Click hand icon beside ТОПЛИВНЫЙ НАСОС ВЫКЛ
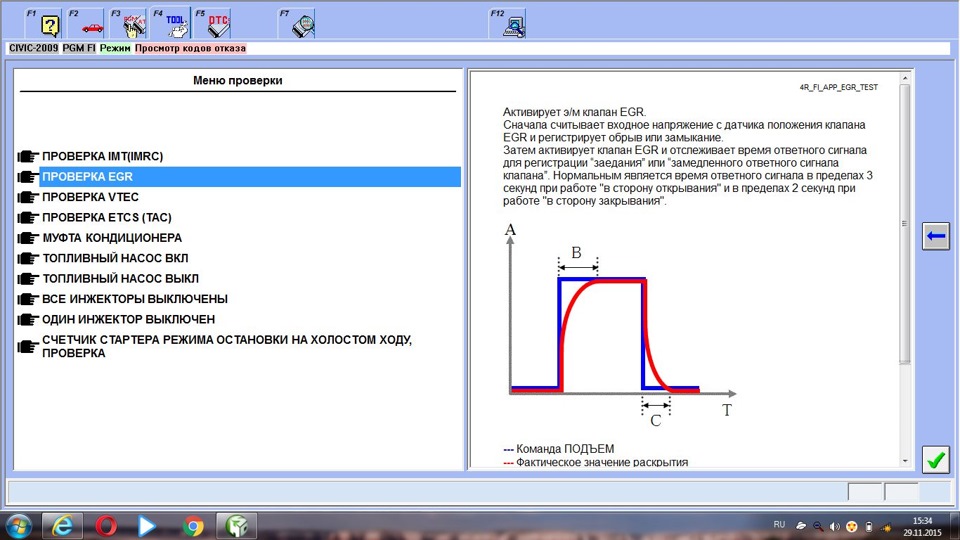960x540 pixels. pos(28,279)
